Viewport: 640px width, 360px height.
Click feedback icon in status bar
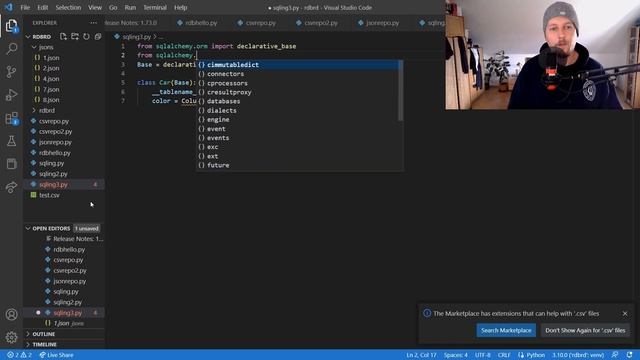(x=615, y=355)
